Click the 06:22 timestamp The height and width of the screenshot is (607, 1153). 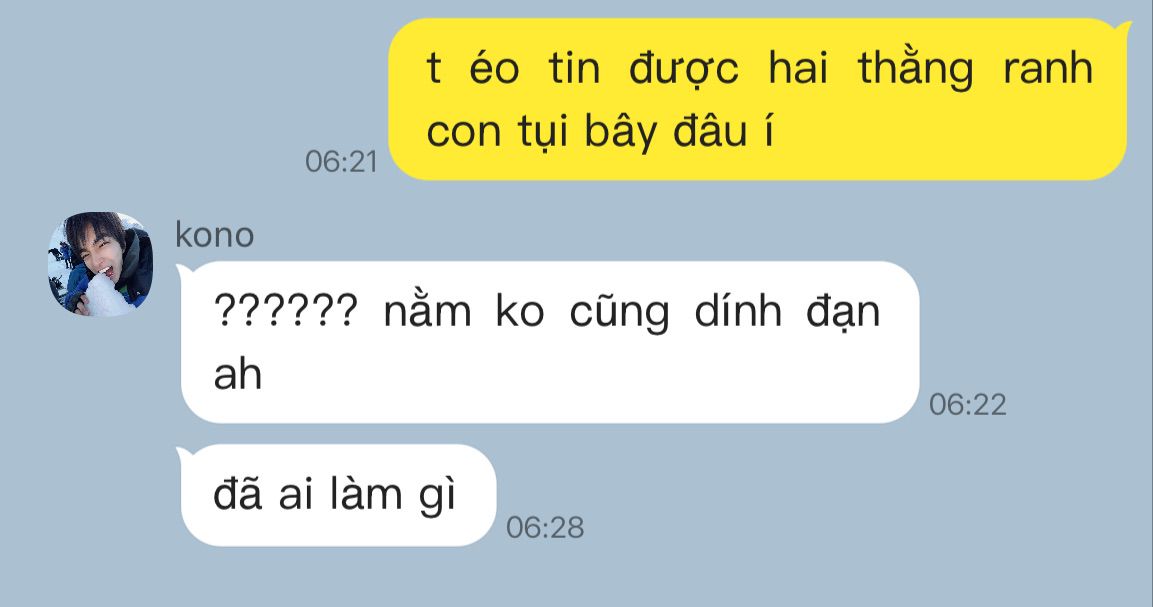coord(968,404)
